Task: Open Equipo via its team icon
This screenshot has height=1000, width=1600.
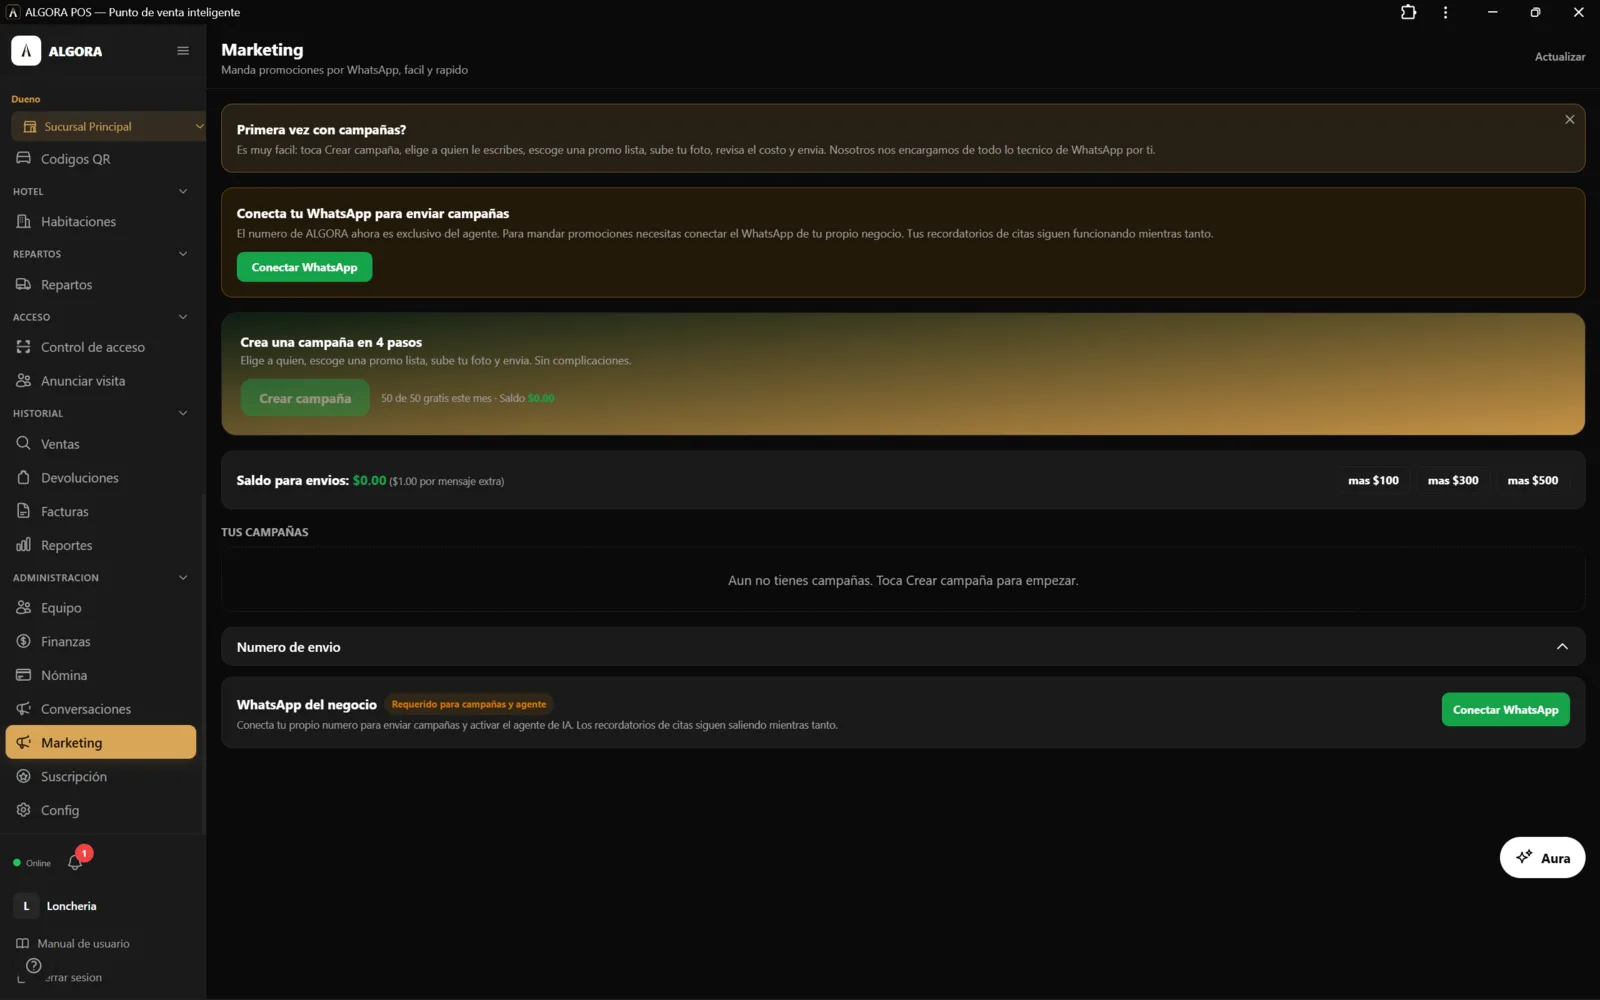Action: (x=23, y=607)
